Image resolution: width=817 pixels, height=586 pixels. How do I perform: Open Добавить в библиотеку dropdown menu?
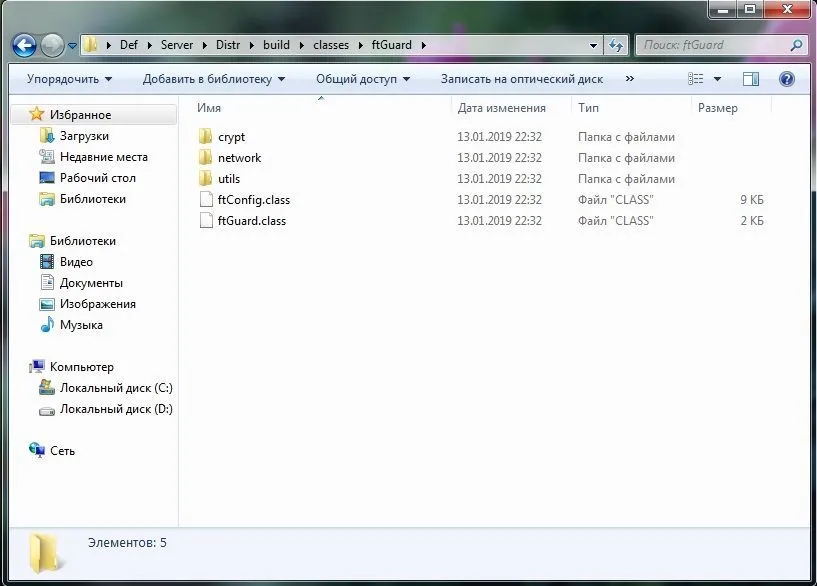(214, 79)
